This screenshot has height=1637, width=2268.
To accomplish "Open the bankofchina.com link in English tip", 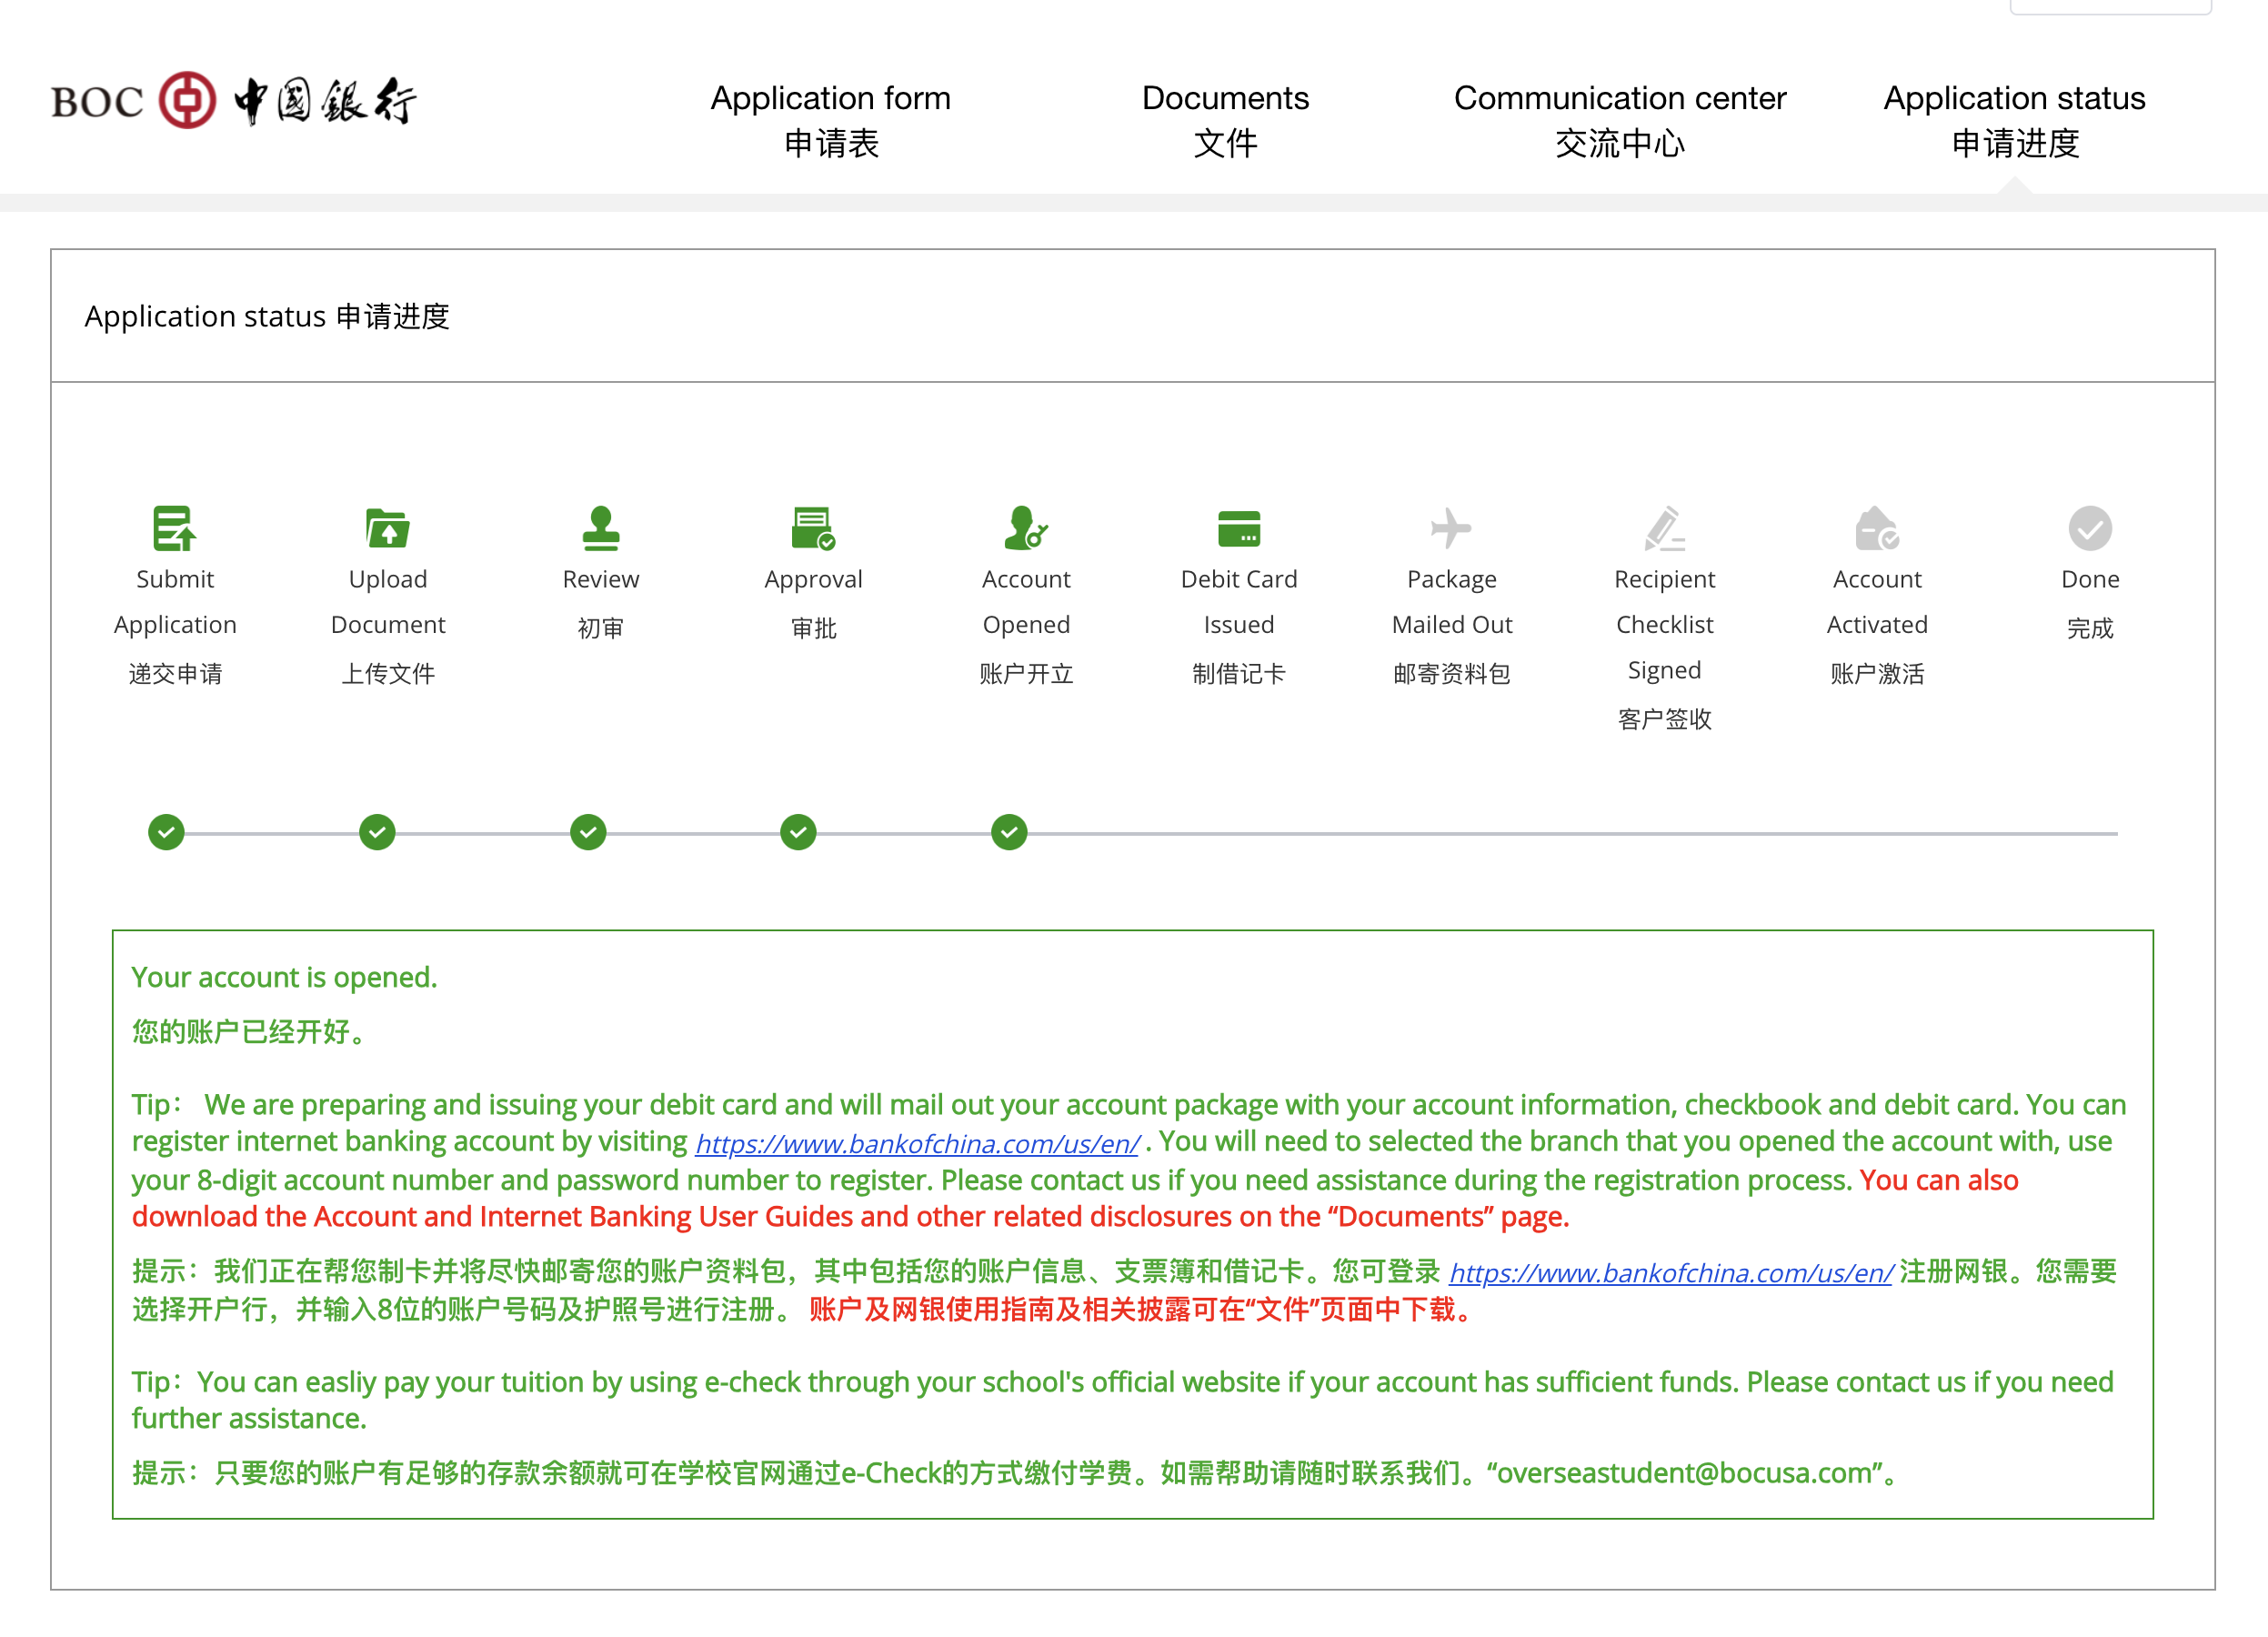I will 917,1143.
